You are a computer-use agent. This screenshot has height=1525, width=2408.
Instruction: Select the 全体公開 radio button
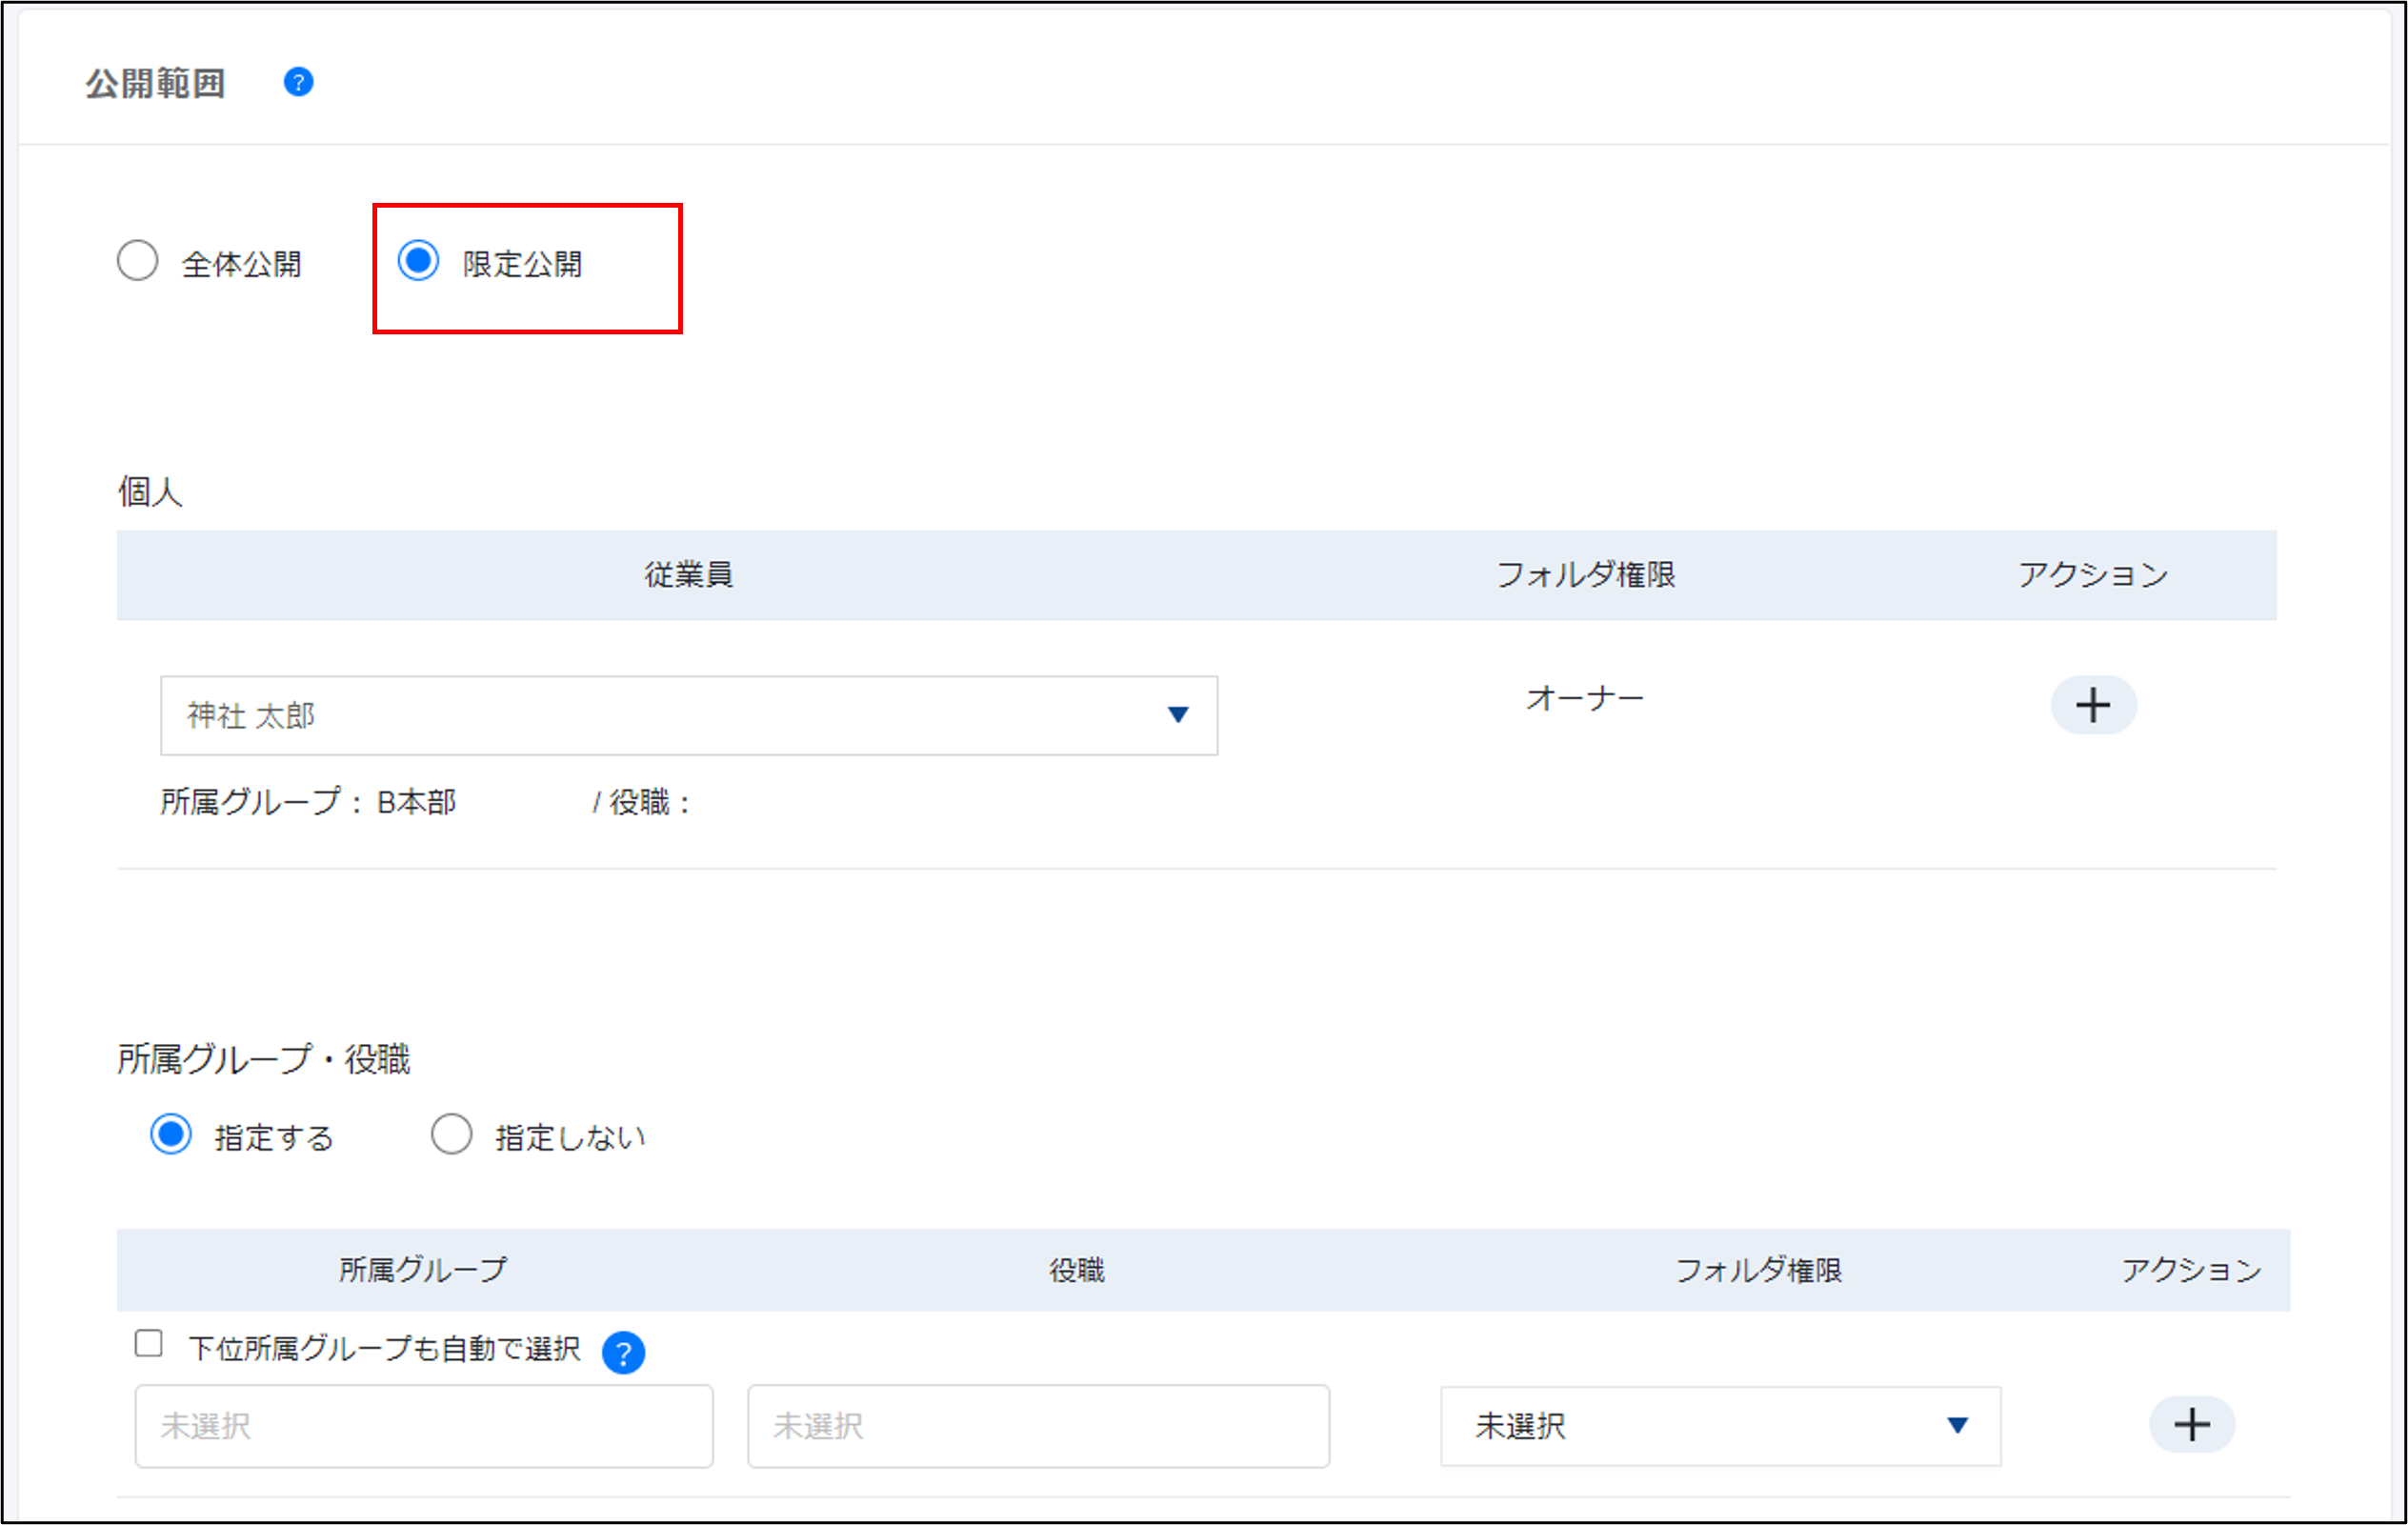[138, 262]
